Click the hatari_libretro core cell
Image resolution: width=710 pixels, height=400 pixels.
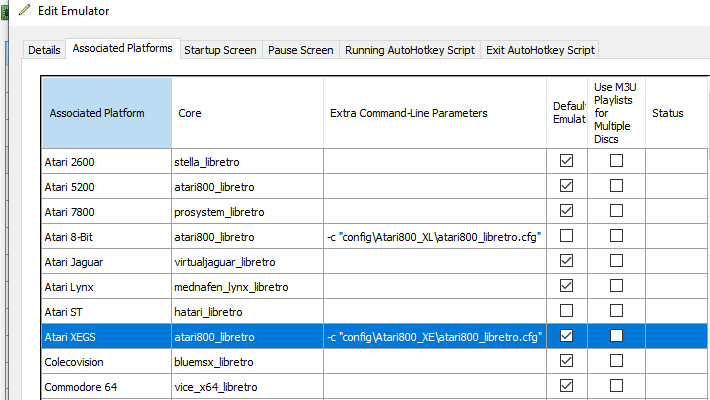(248, 312)
